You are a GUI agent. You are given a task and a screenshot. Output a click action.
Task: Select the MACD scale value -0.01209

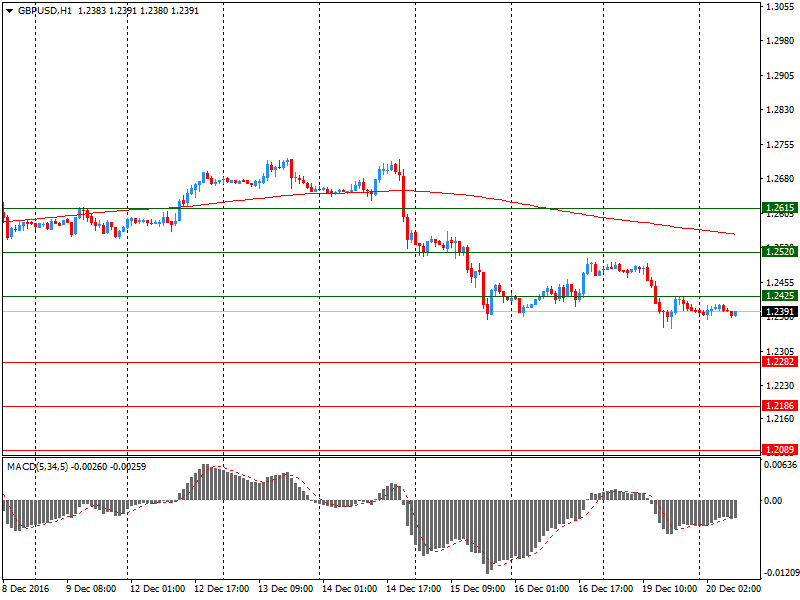[781, 573]
